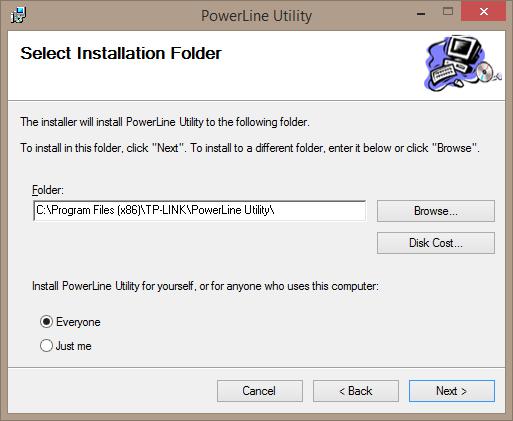Click the Select Installation Folder heading
Image resolution: width=513 pixels, height=421 pixels.
pyautogui.click(x=121, y=53)
